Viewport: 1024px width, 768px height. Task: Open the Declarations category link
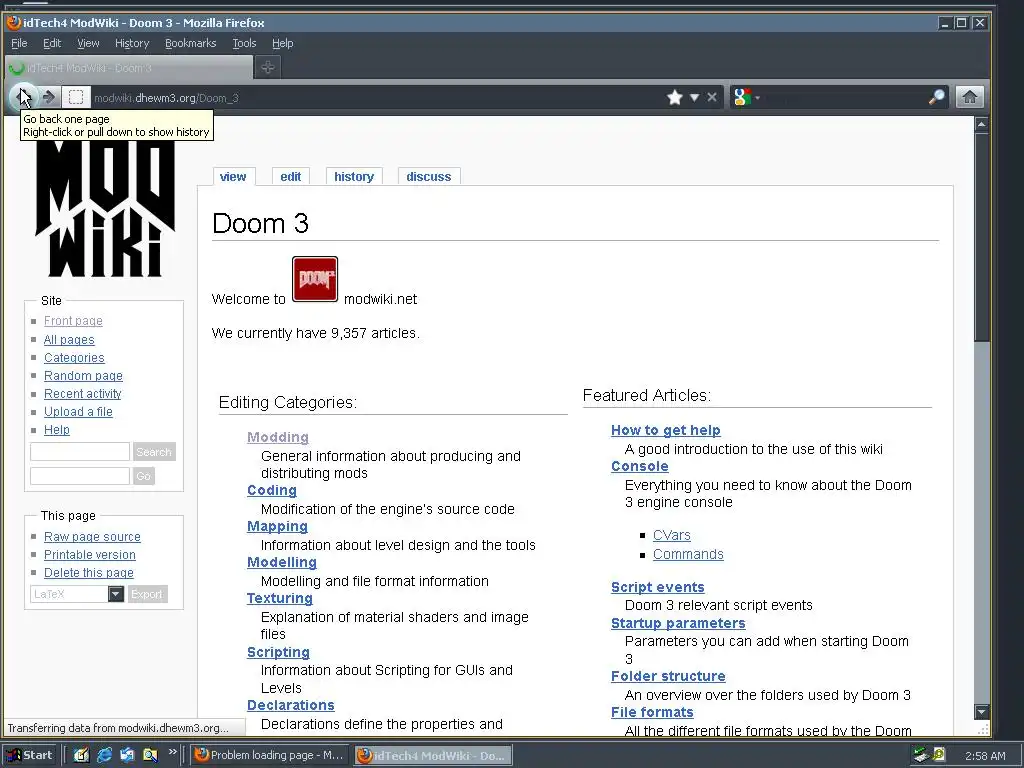(x=291, y=705)
